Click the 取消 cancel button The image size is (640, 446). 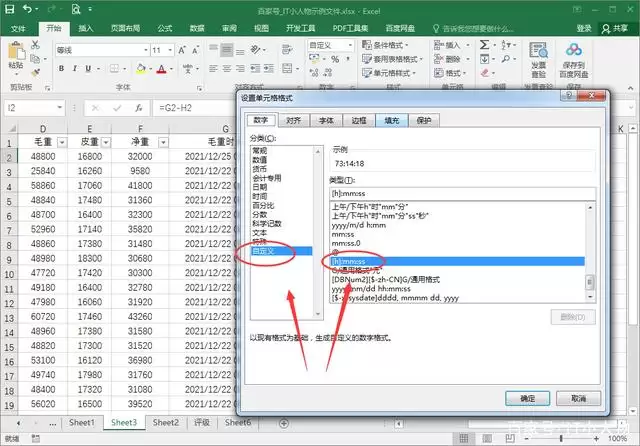578,398
